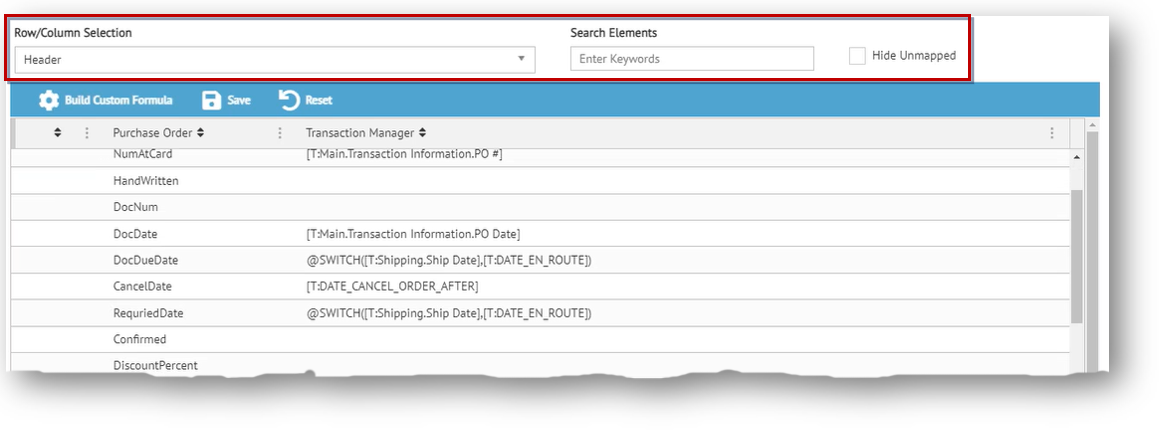Sort by the Purchase Order column arrows
1160x430 pixels.
pyautogui.click(x=201, y=133)
